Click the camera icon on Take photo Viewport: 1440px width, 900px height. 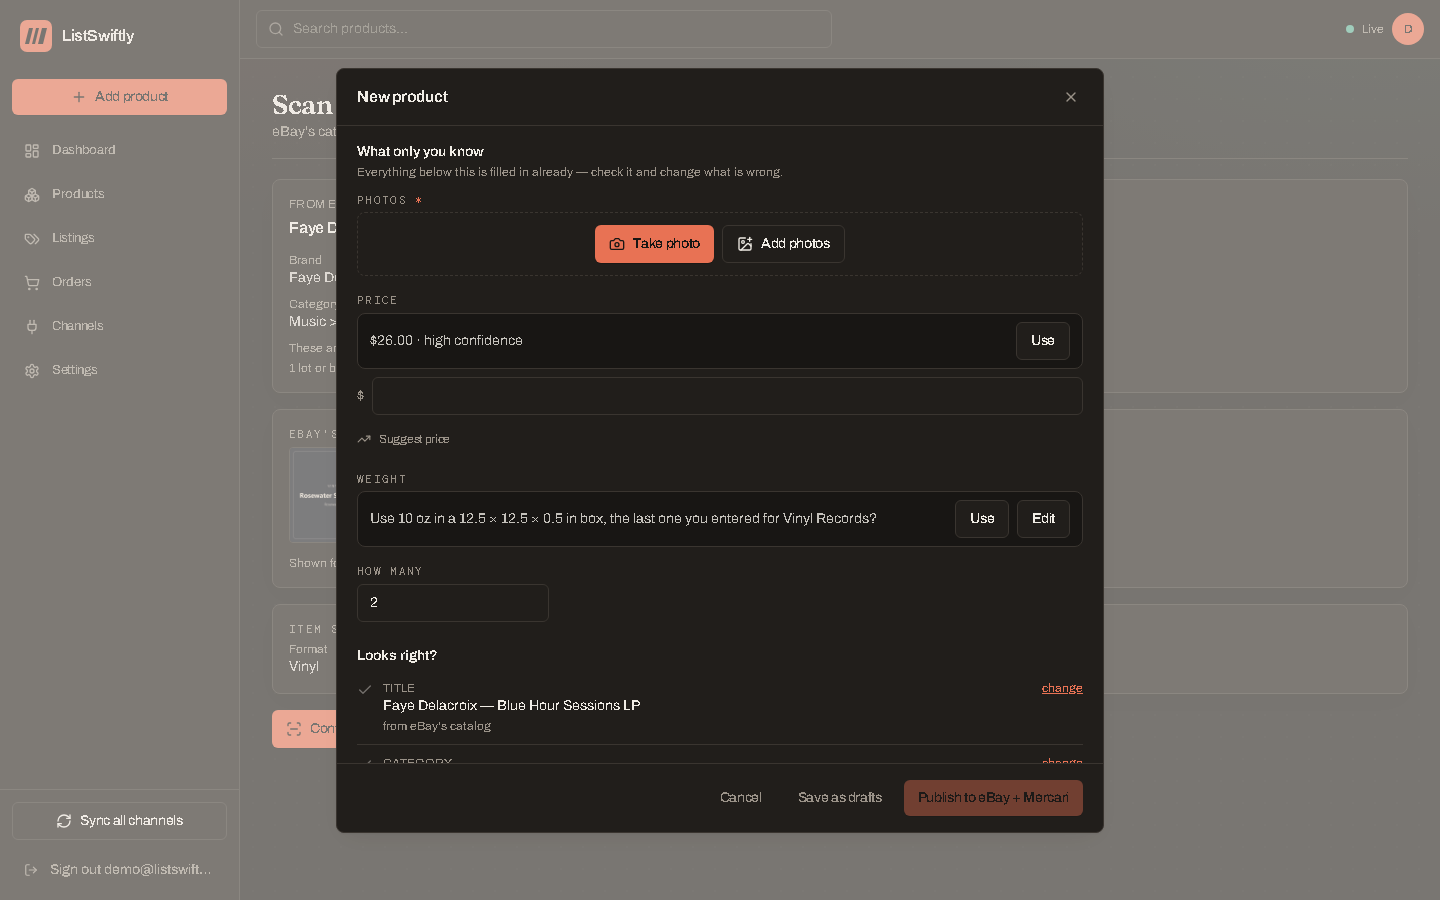[617, 244]
